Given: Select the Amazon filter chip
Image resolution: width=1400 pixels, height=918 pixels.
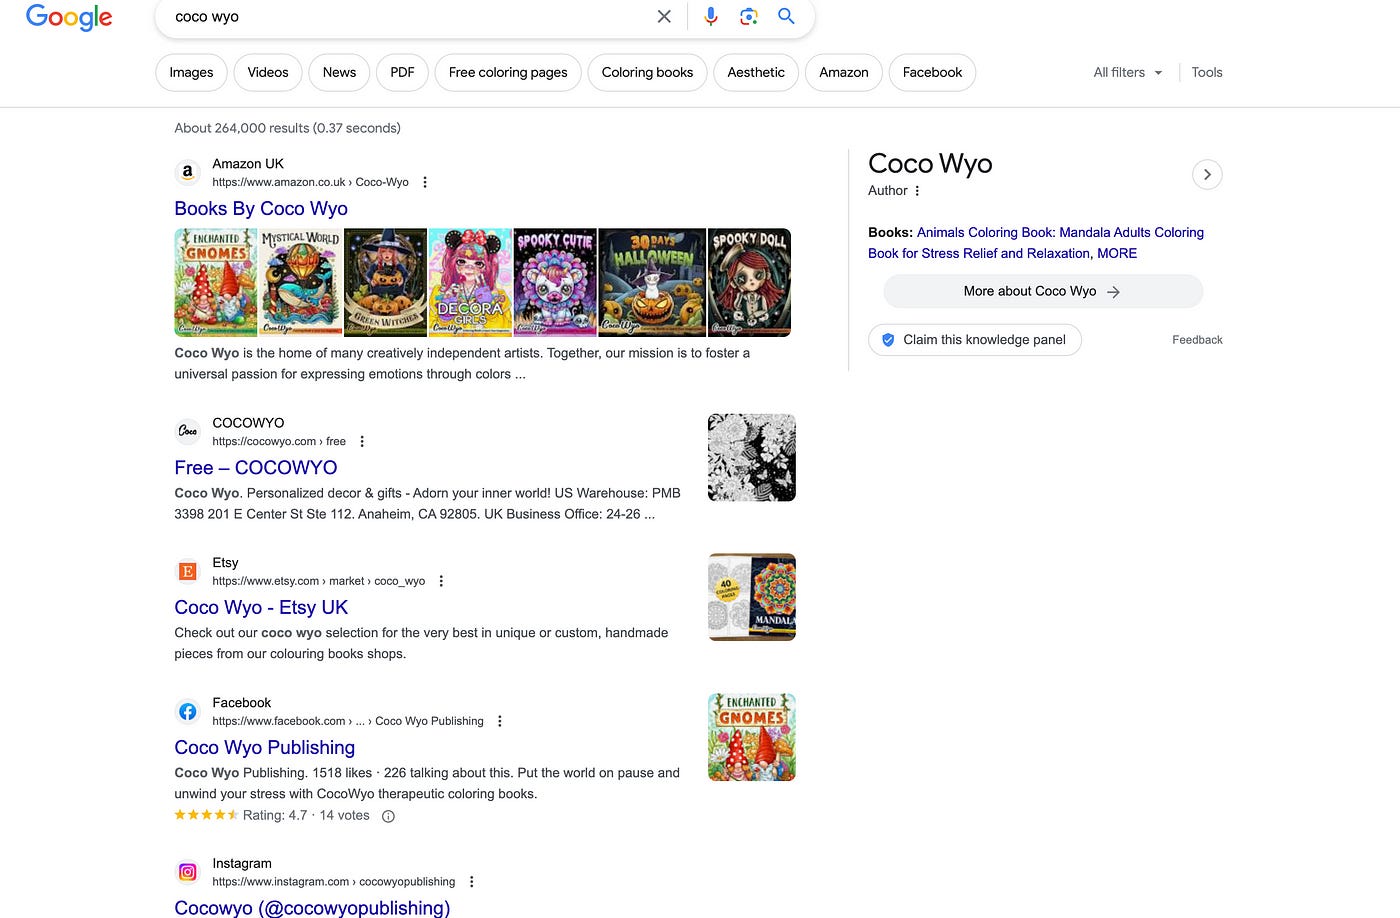Looking at the screenshot, I should (844, 72).
